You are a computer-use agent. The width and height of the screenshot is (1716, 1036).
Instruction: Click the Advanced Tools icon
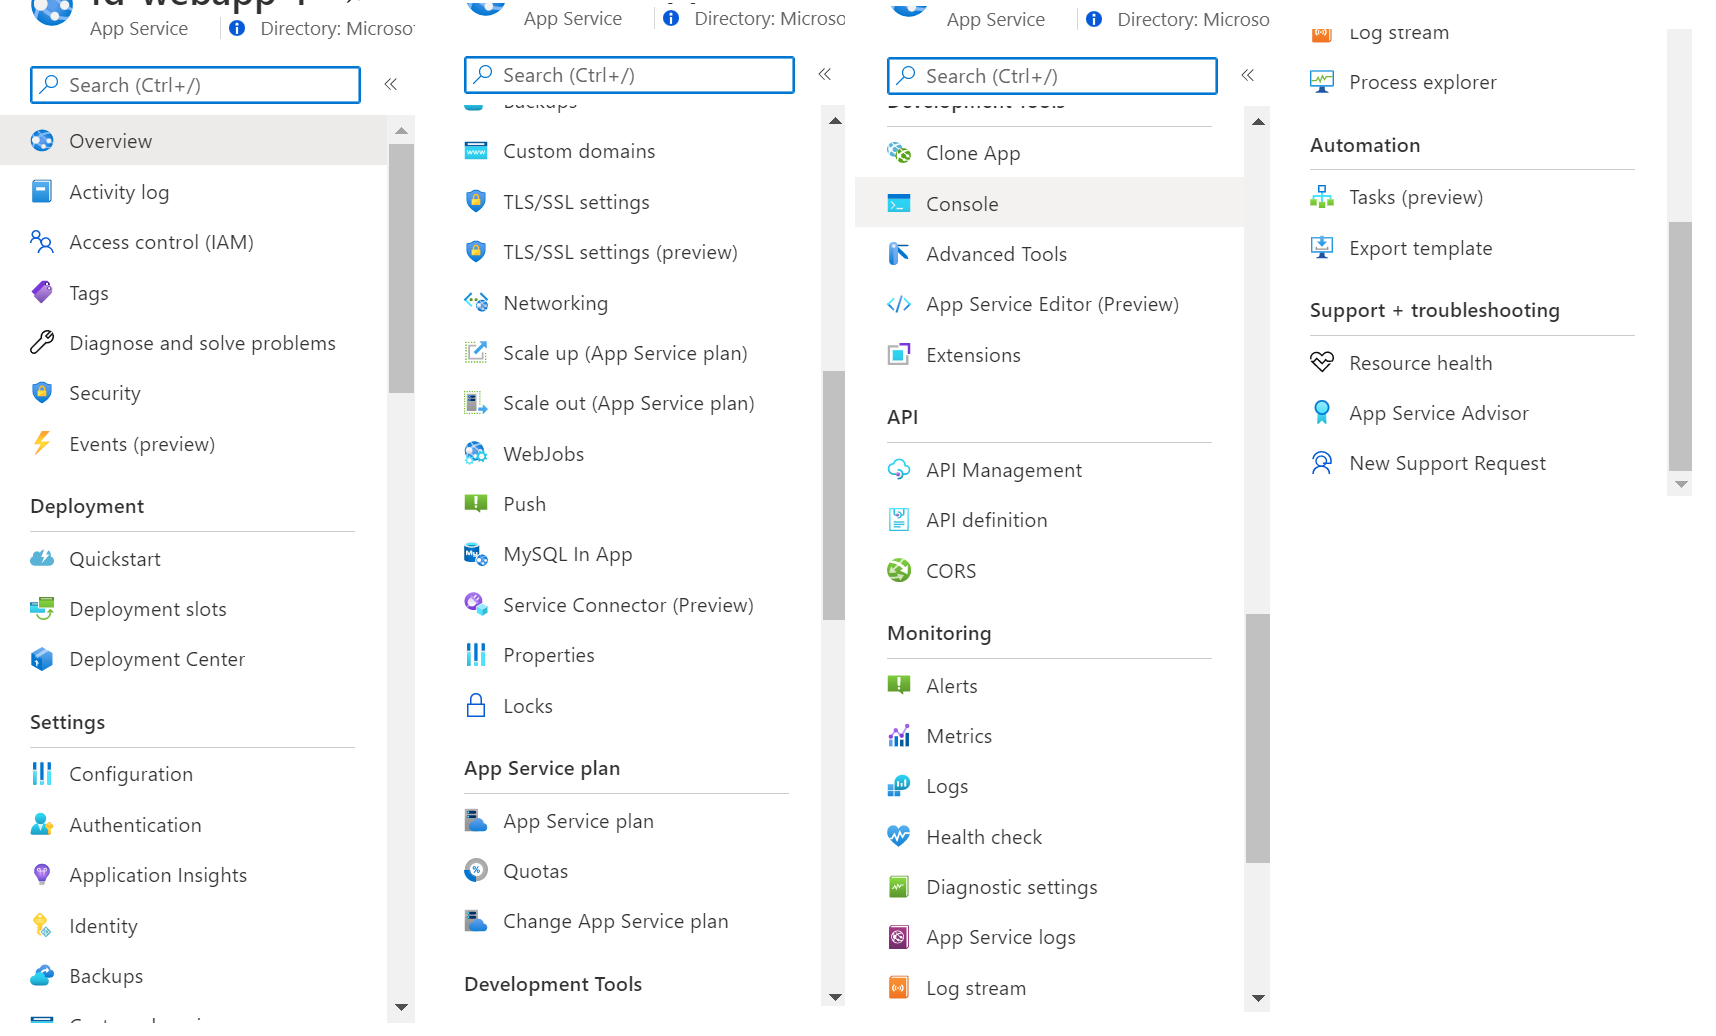[899, 254]
